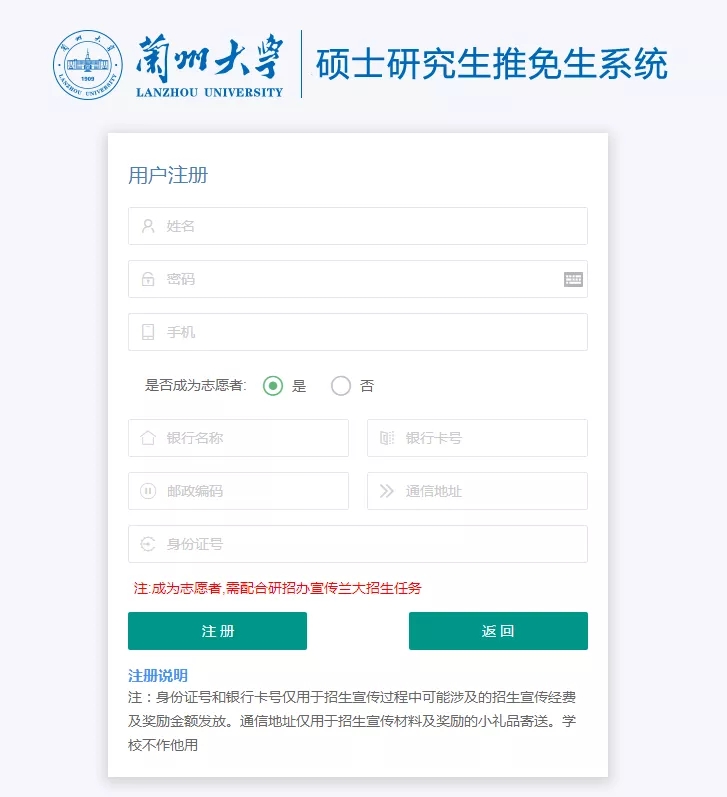Click the person icon in the 姓名 field
Viewport: 727px width, 797px height.
(148, 226)
